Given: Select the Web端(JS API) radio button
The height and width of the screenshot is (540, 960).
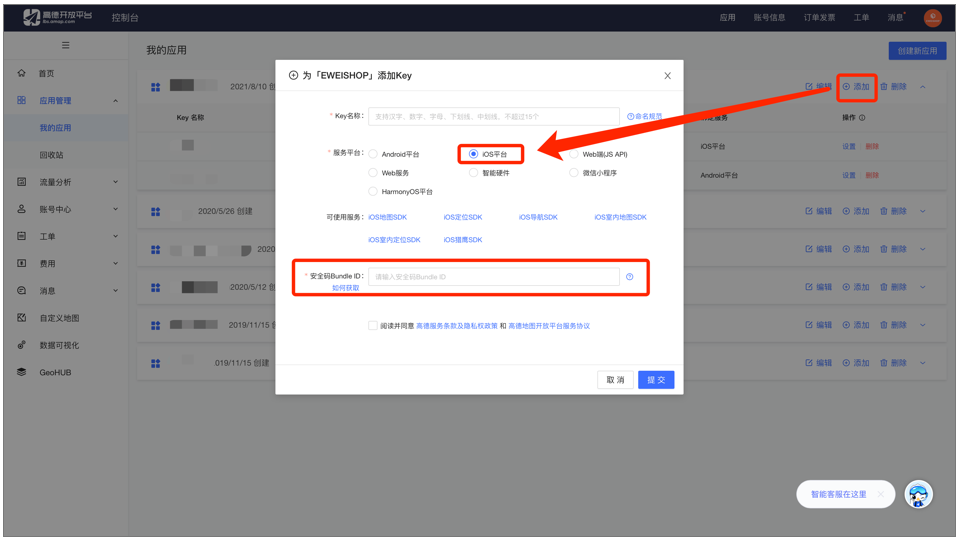Looking at the screenshot, I should click(574, 154).
